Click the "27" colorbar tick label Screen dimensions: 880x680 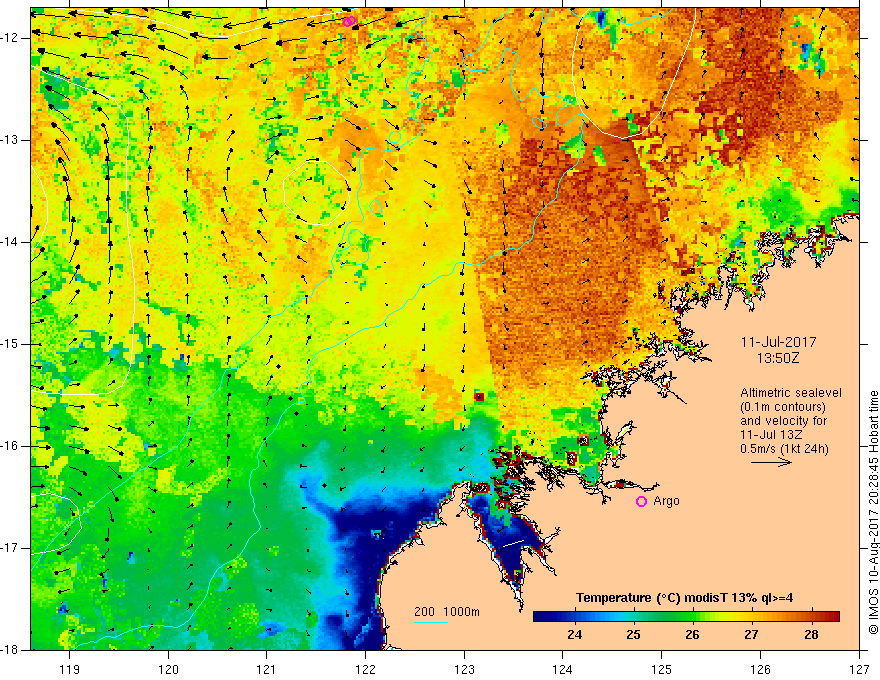(751, 635)
